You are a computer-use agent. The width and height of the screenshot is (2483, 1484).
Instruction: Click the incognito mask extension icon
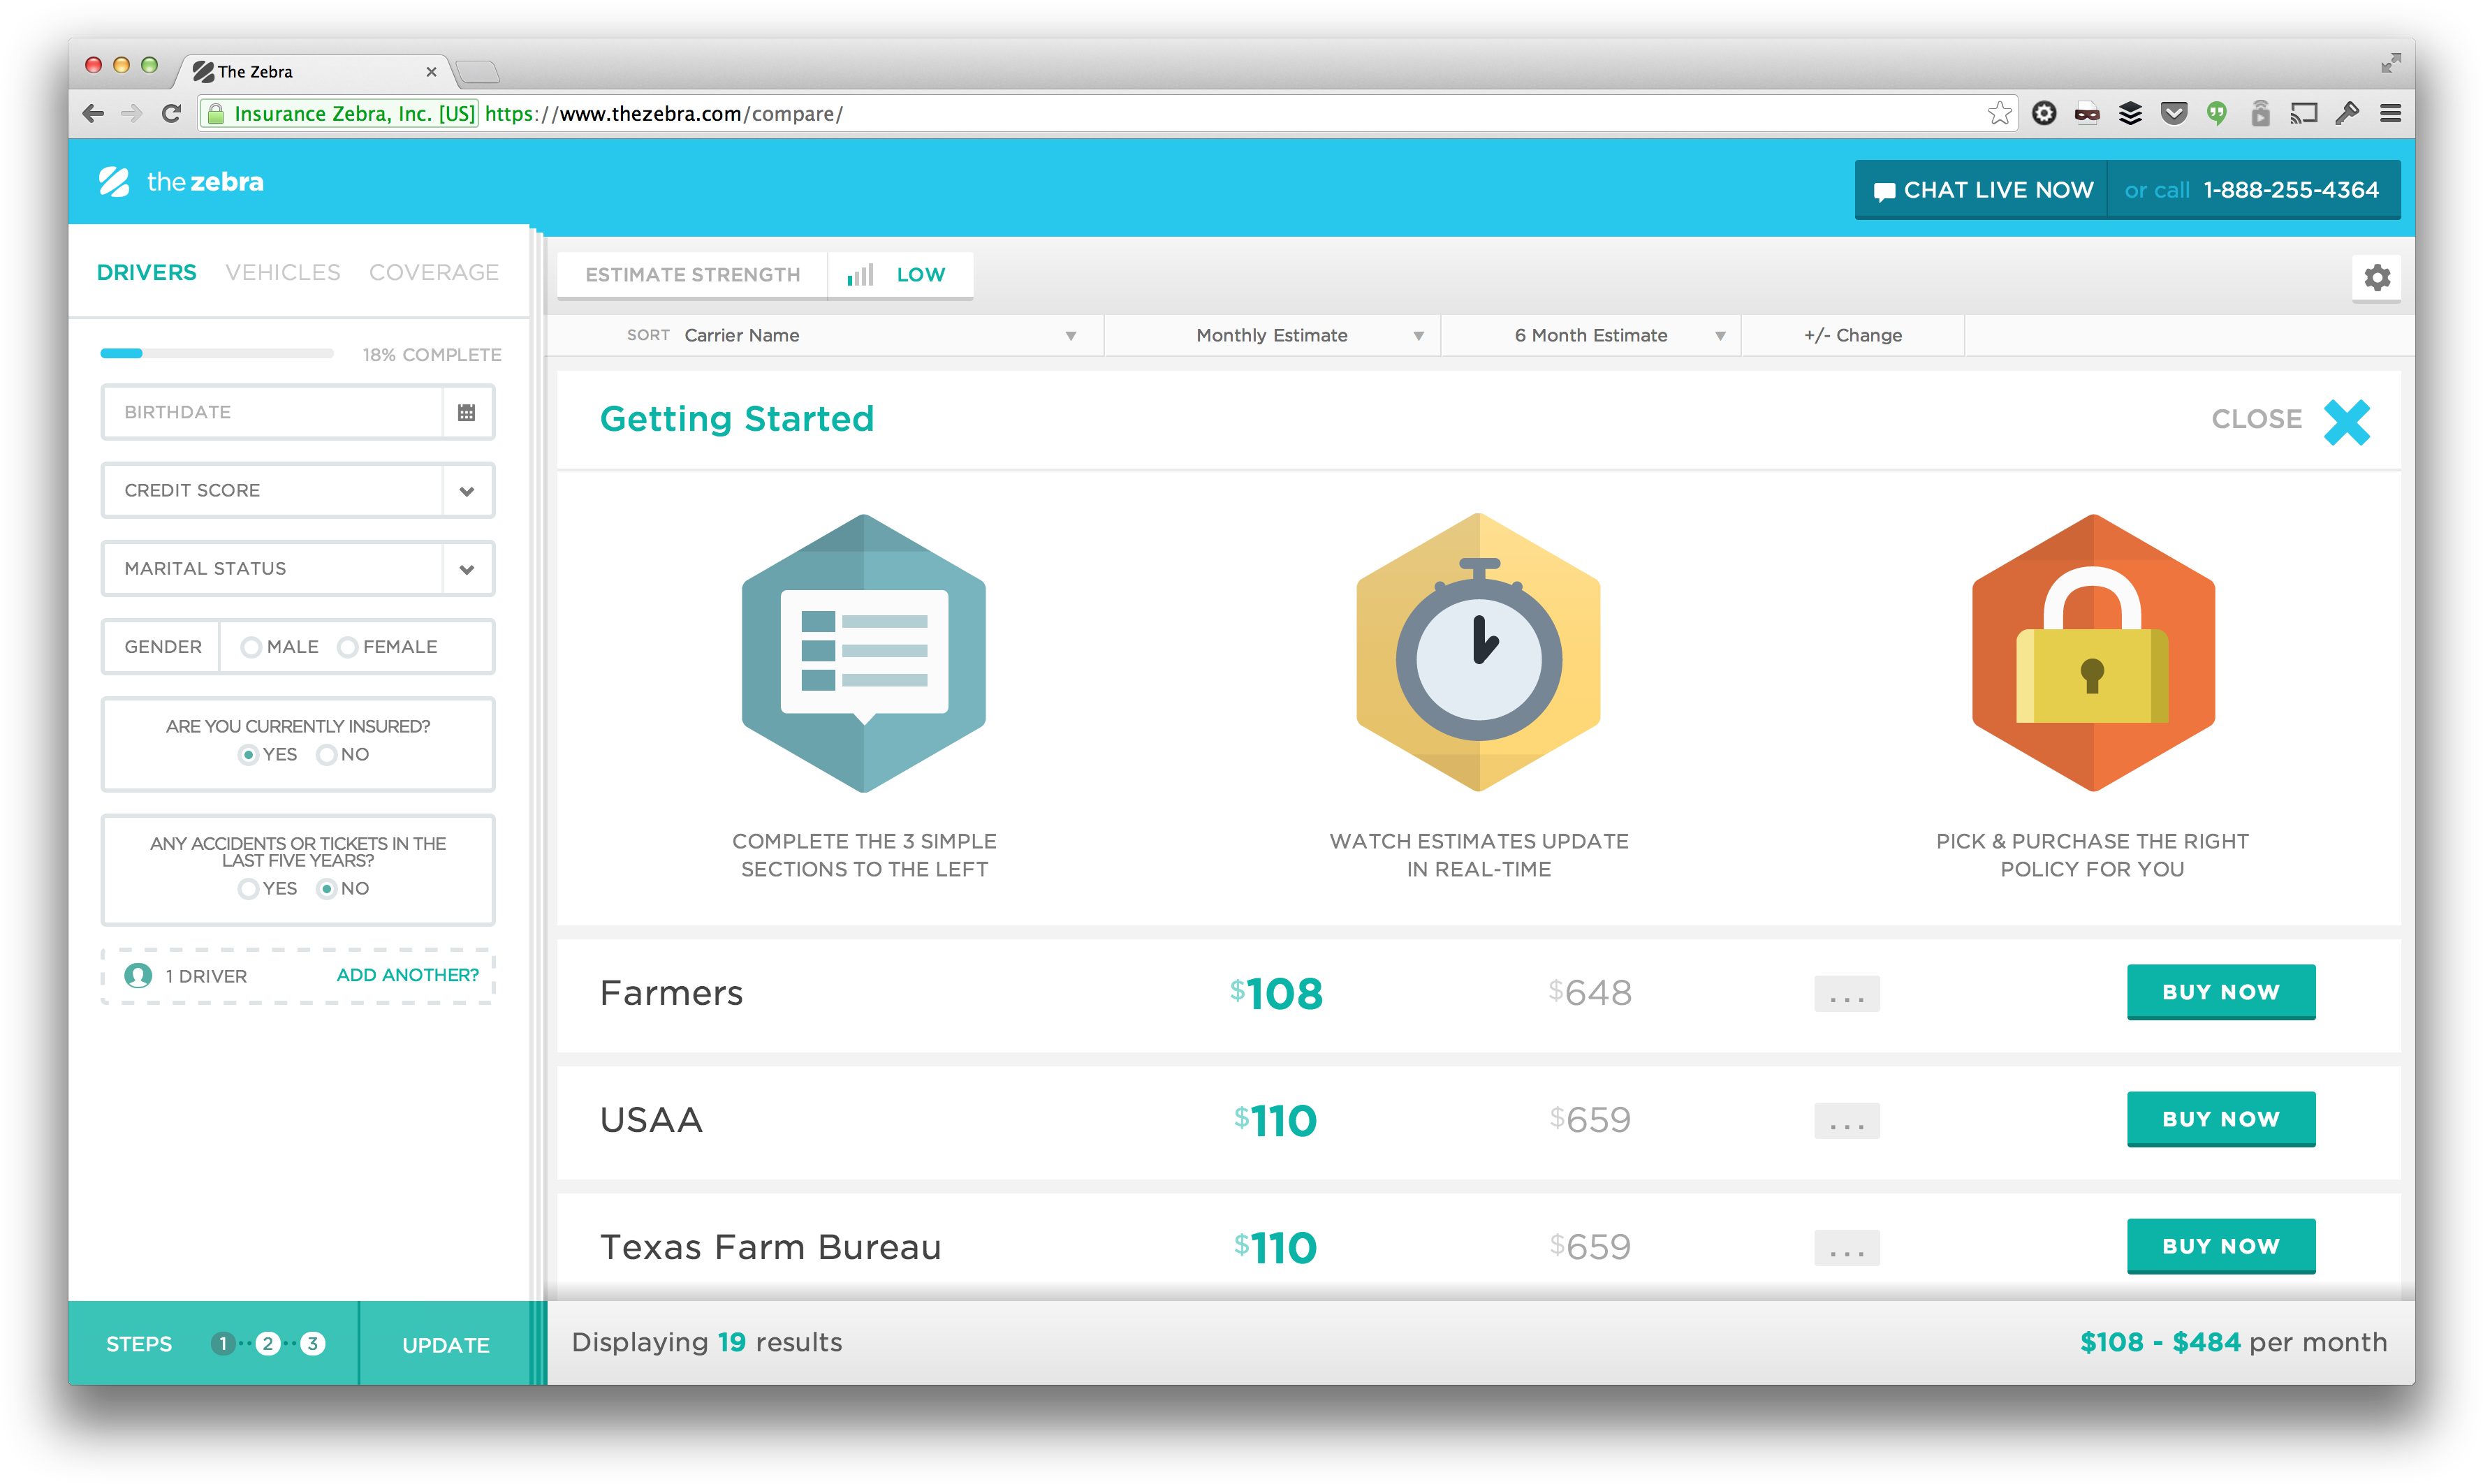point(2087,114)
